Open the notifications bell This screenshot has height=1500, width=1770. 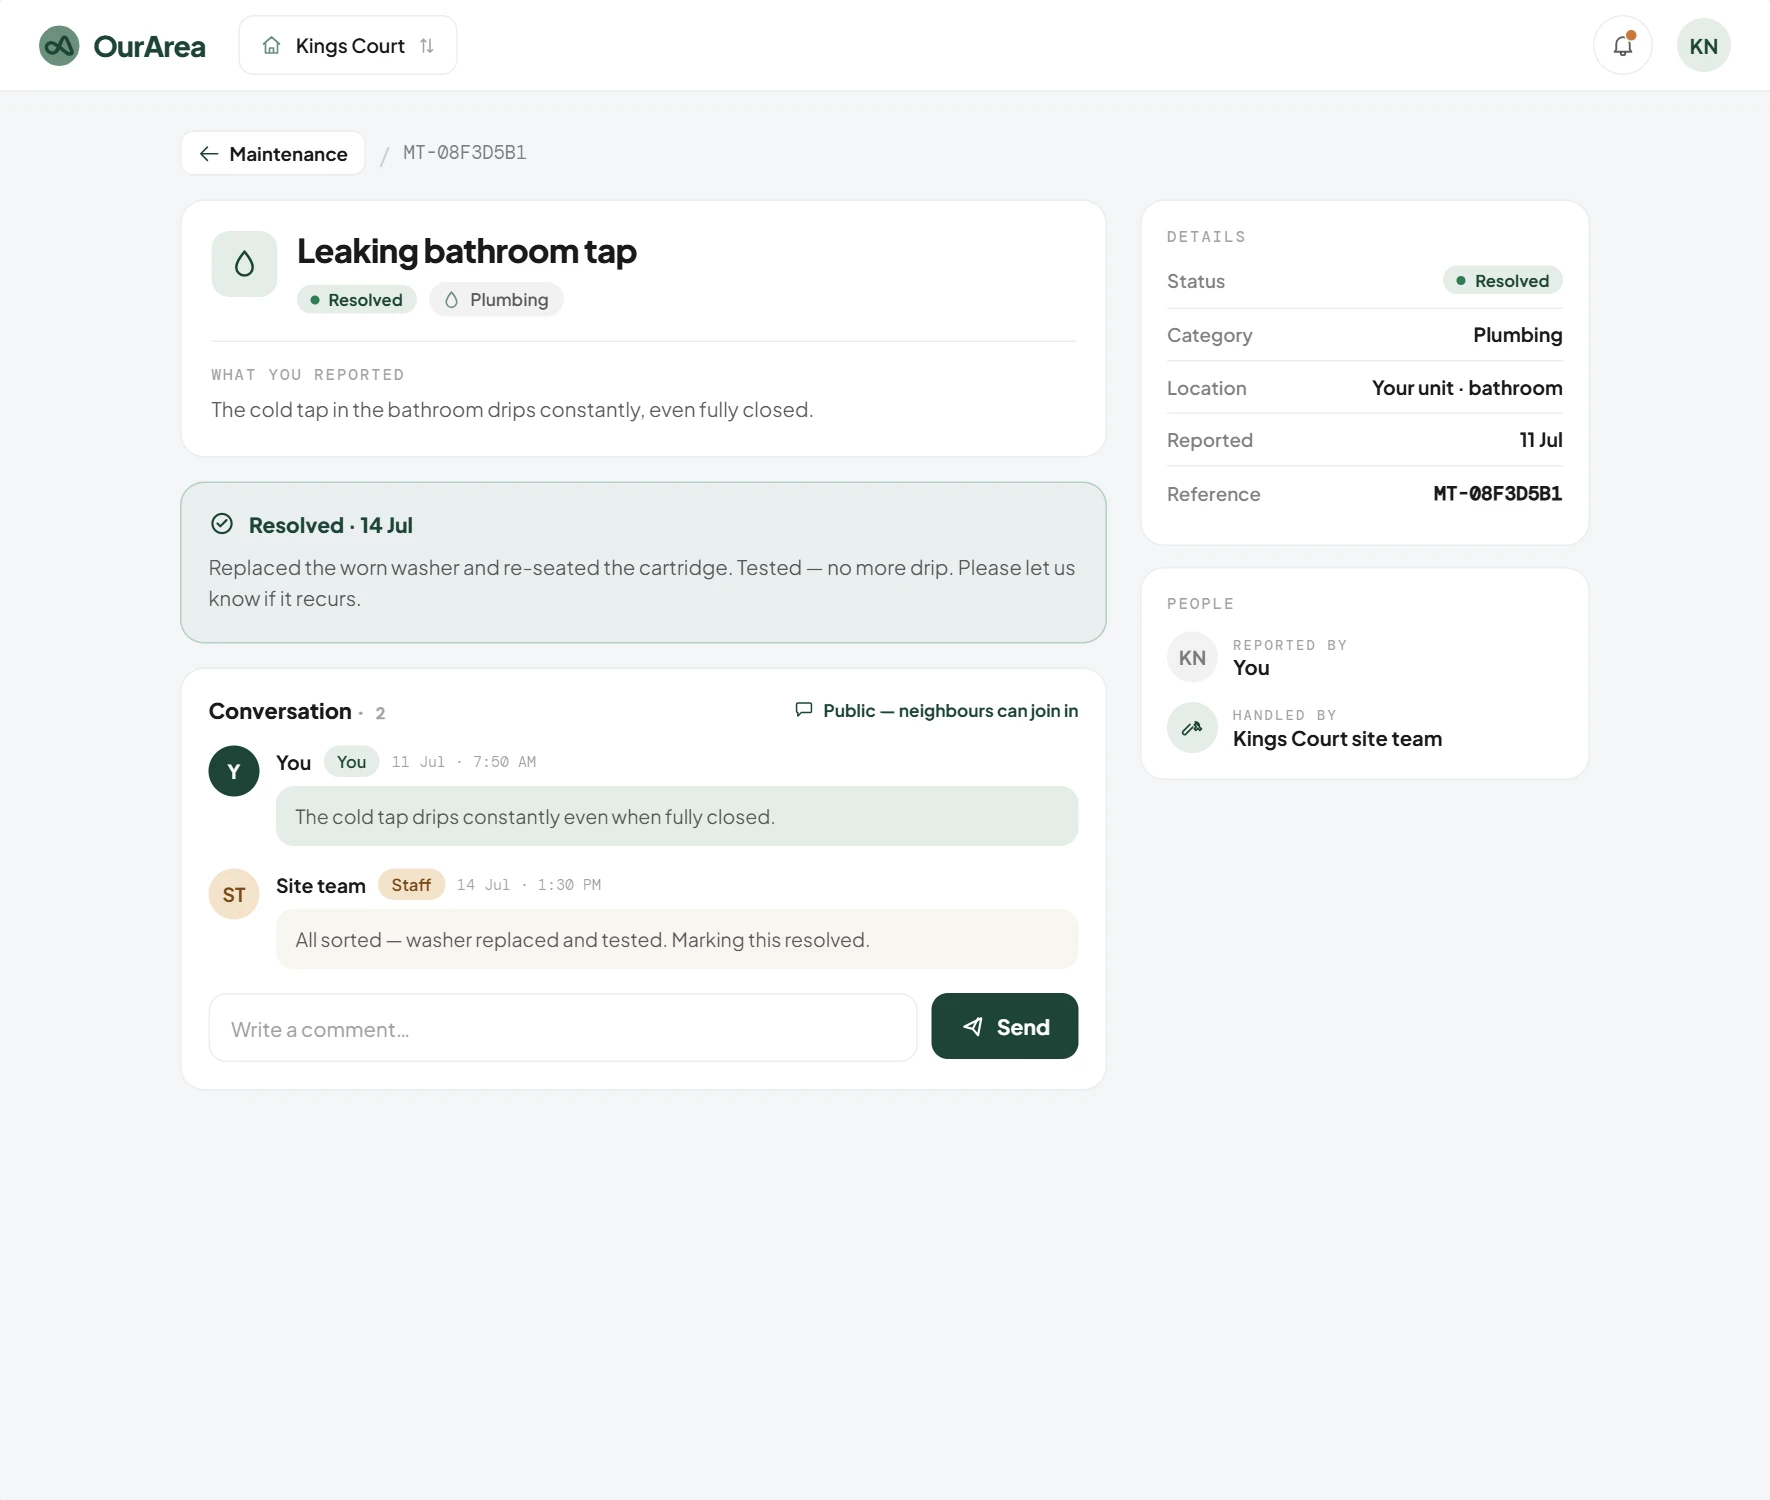[x=1622, y=46]
